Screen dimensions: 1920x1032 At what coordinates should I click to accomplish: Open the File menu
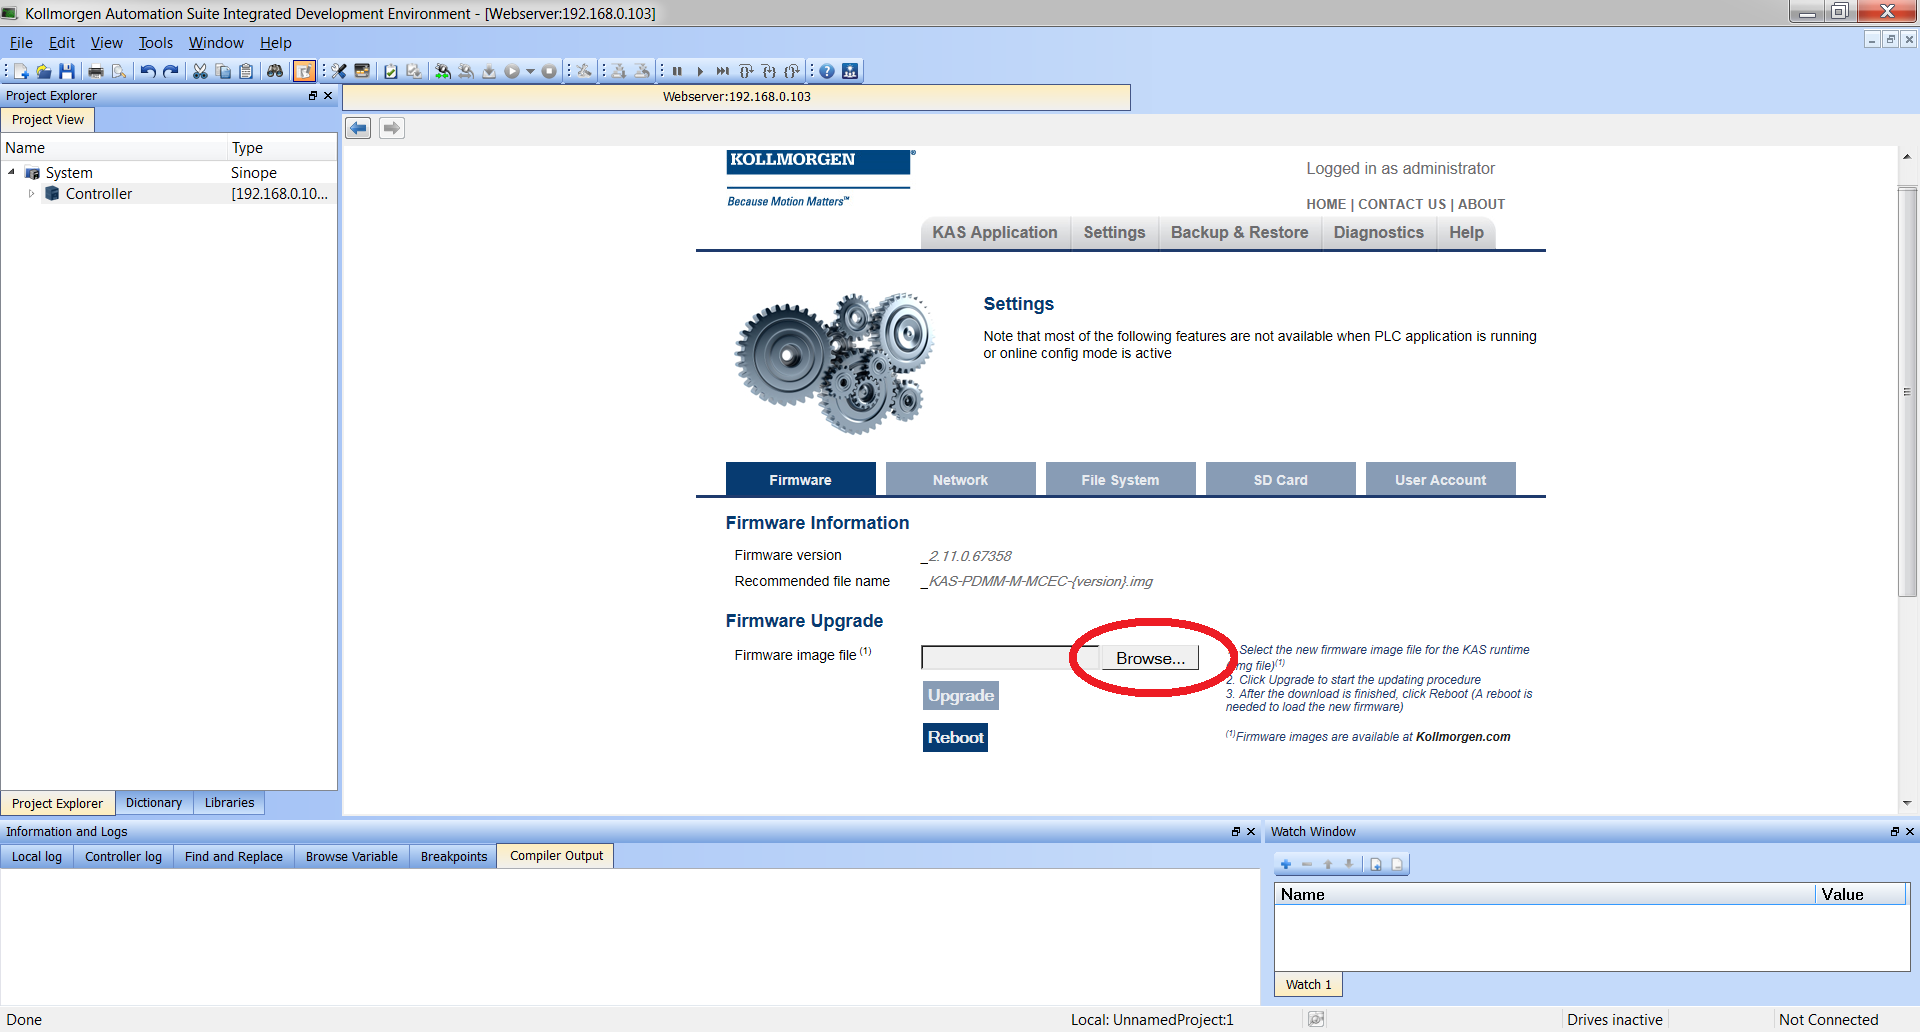[x=21, y=43]
